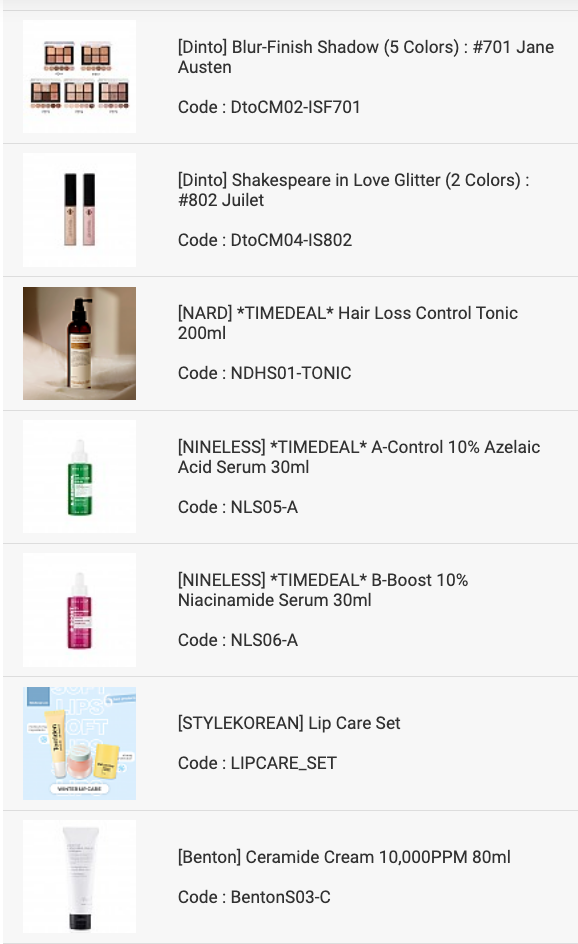The height and width of the screenshot is (944, 578).
Task: Select the code NDHS01-TONIC text
Action: click(264, 373)
